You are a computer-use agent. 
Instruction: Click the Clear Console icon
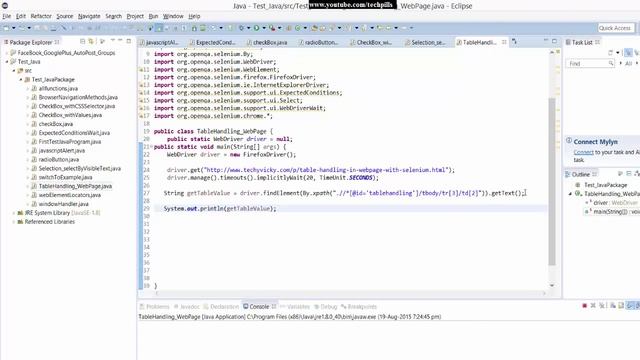click(613, 306)
